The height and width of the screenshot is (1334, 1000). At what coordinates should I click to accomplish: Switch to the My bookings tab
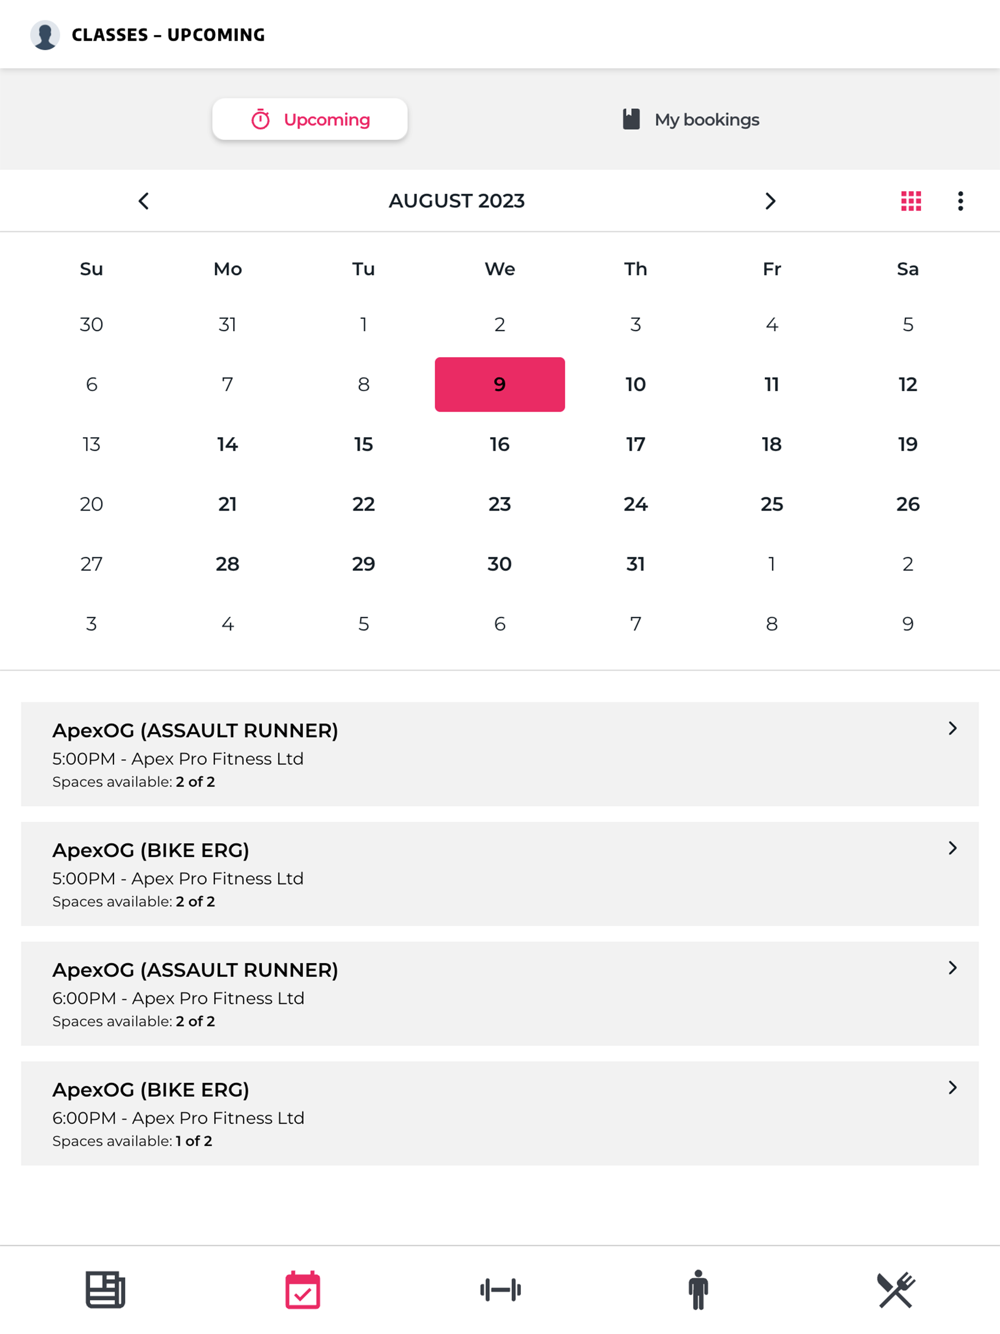(691, 120)
